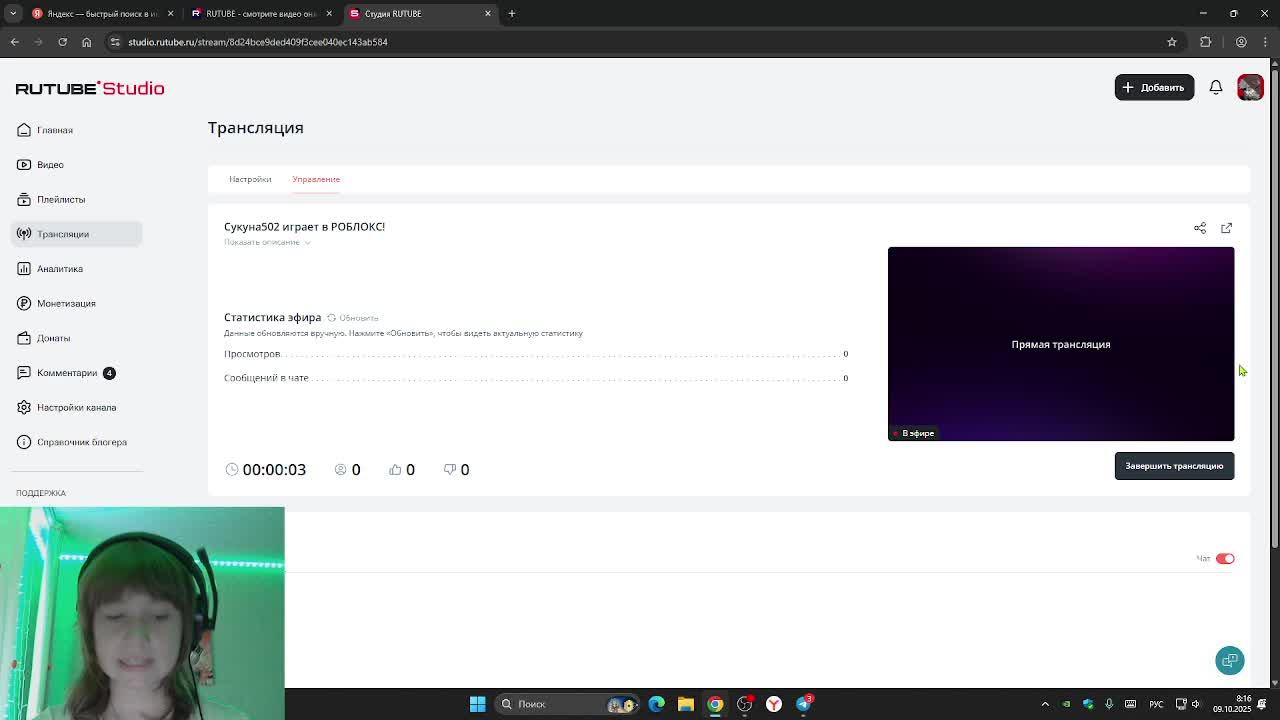1280x720 pixels.
Task: Open the user profile avatar menu
Action: (1250, 87)
